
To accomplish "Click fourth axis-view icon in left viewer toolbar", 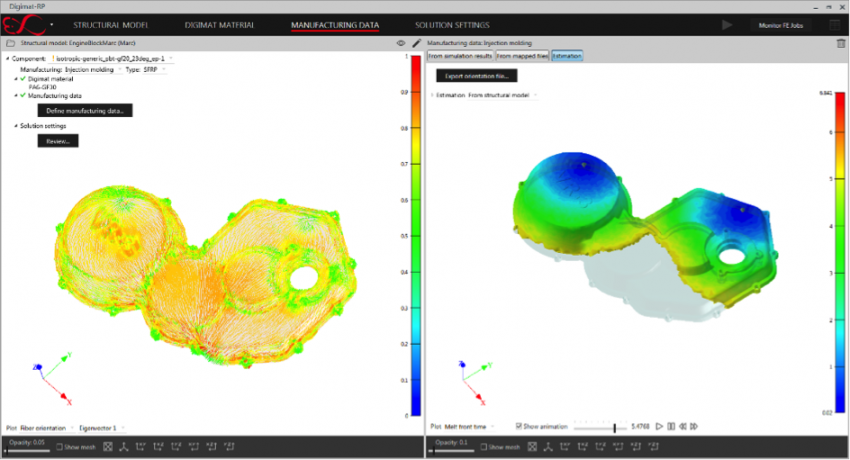I will tap(194, 446).
